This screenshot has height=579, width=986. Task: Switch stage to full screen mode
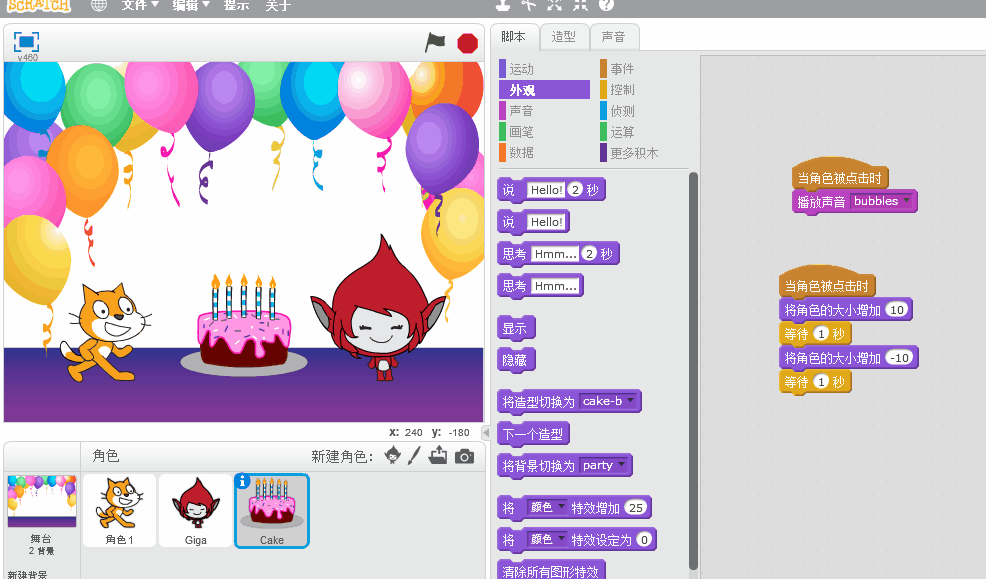click(x=26, y=42)
